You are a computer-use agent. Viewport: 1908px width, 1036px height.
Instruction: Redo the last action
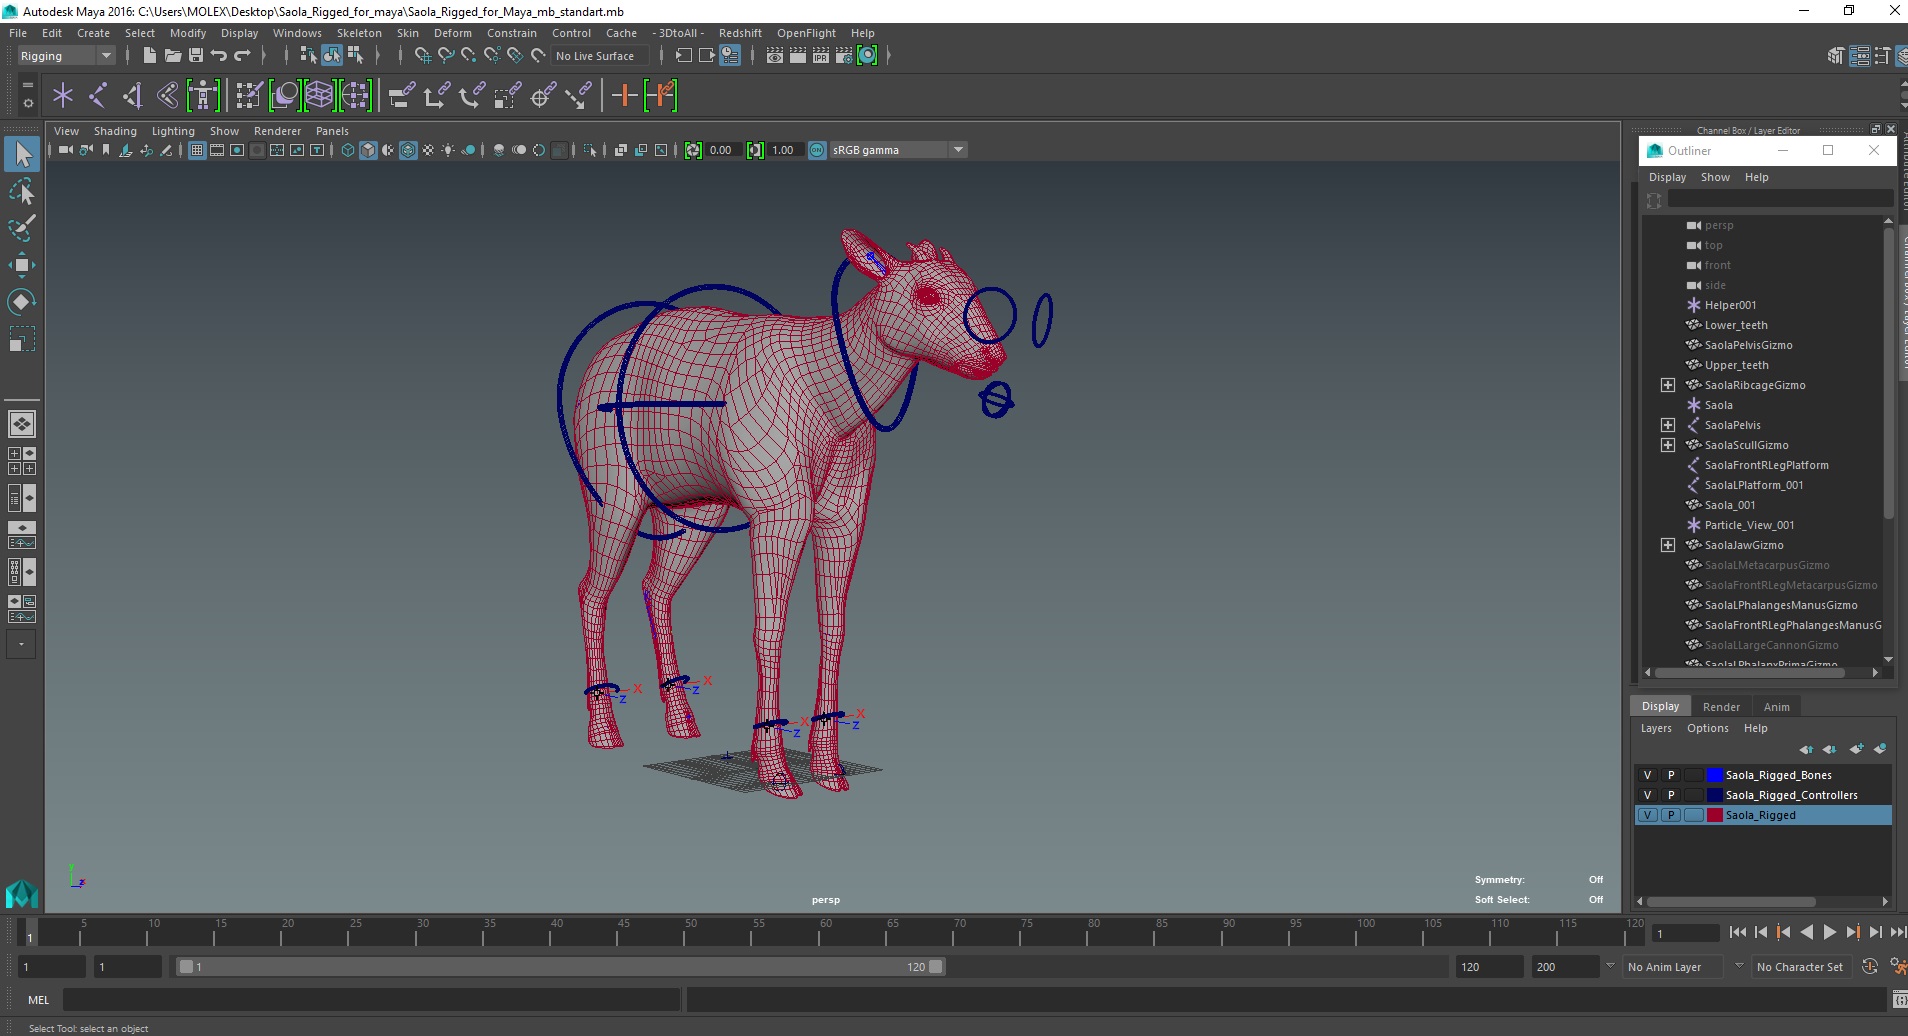242,55
